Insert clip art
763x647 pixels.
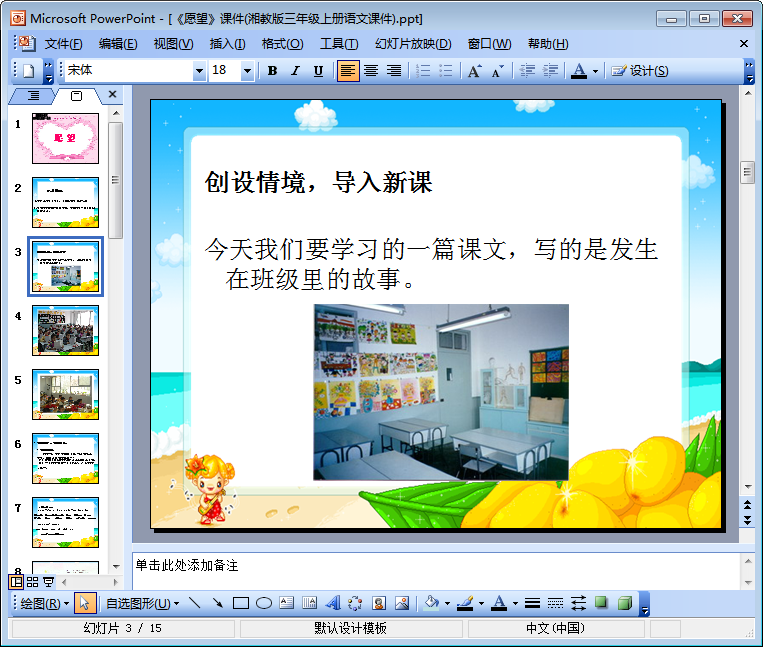point(379,604)
